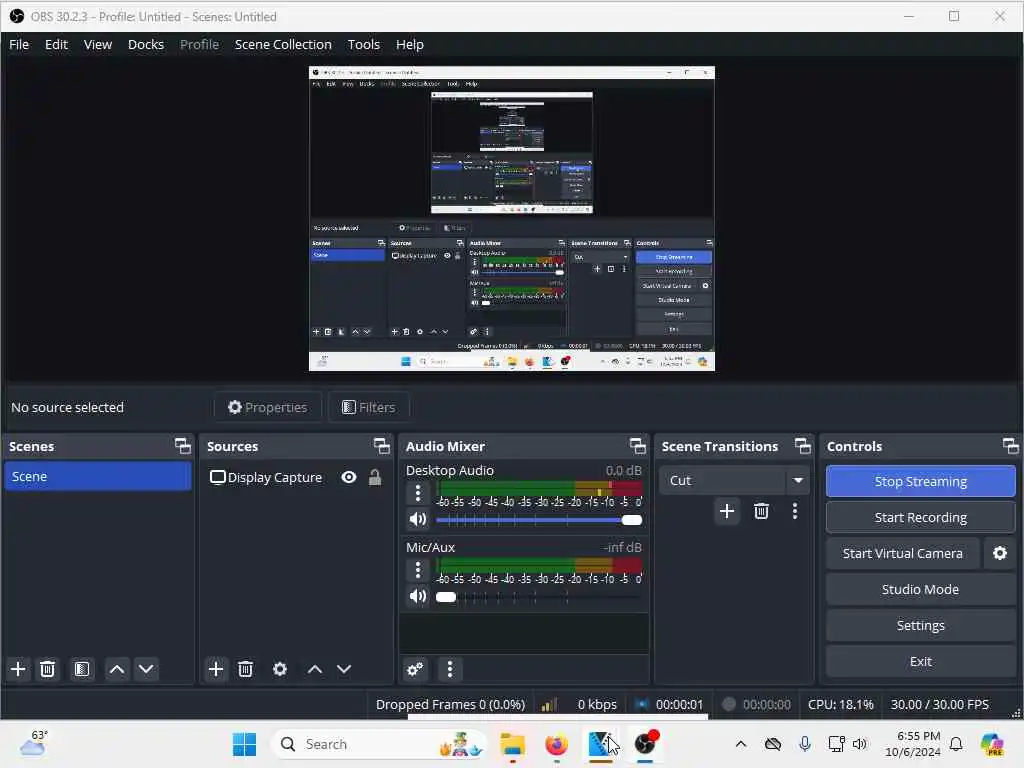The height and width of the screenshot is (768, 1024).
Task: Open the Help menu
Action: tap(409, 44)
